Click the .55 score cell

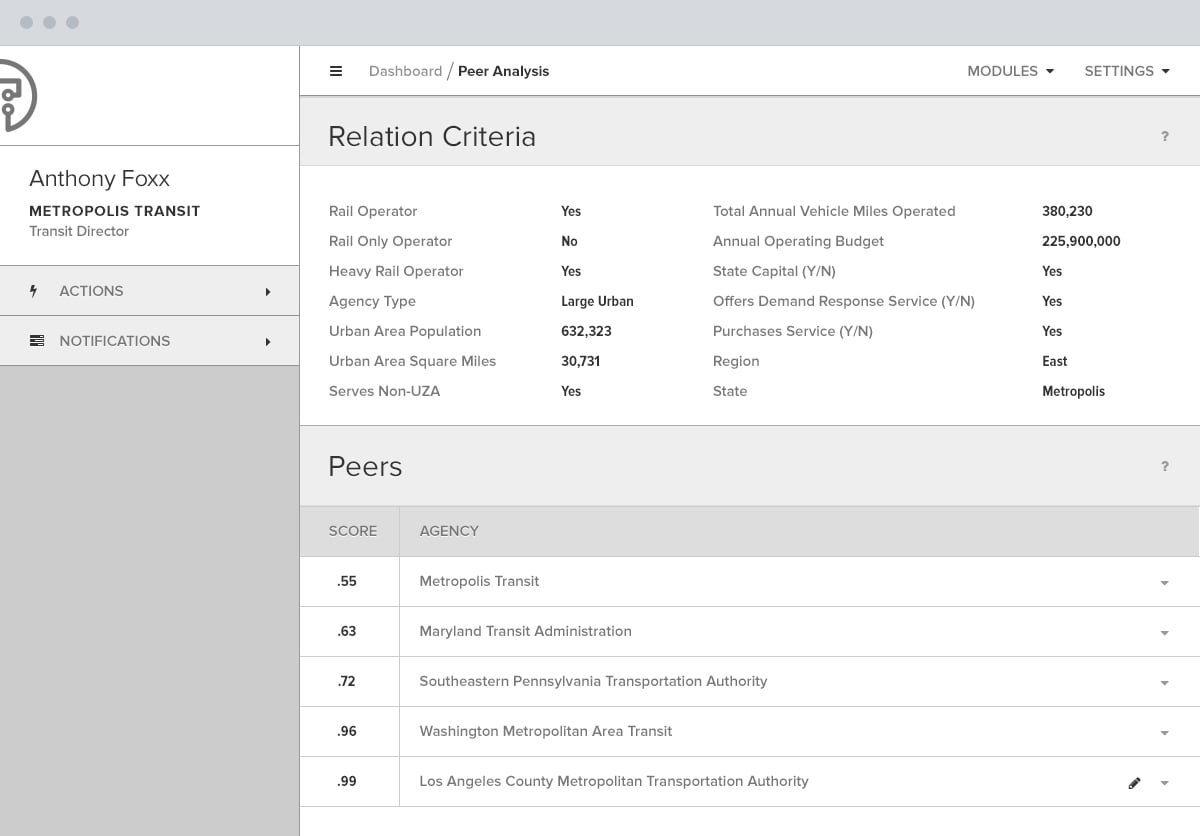pos(347,581)
